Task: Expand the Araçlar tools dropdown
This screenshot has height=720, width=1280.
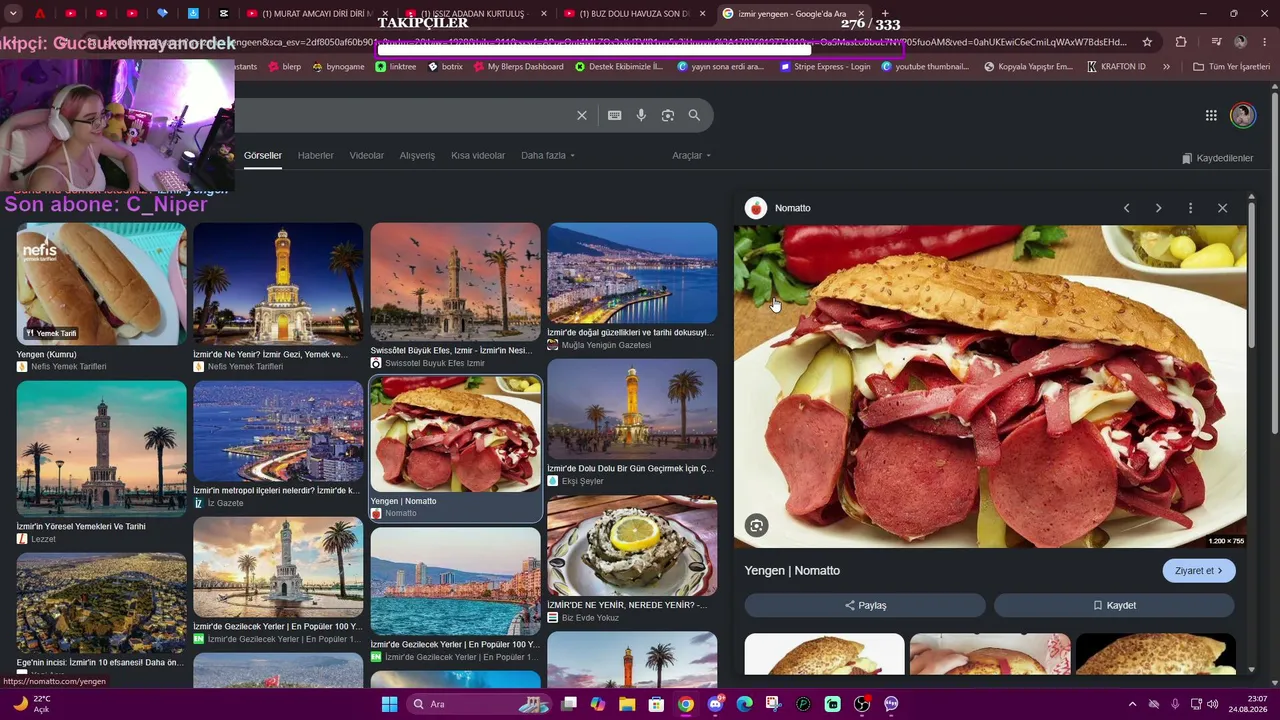Action: point(692,156)
